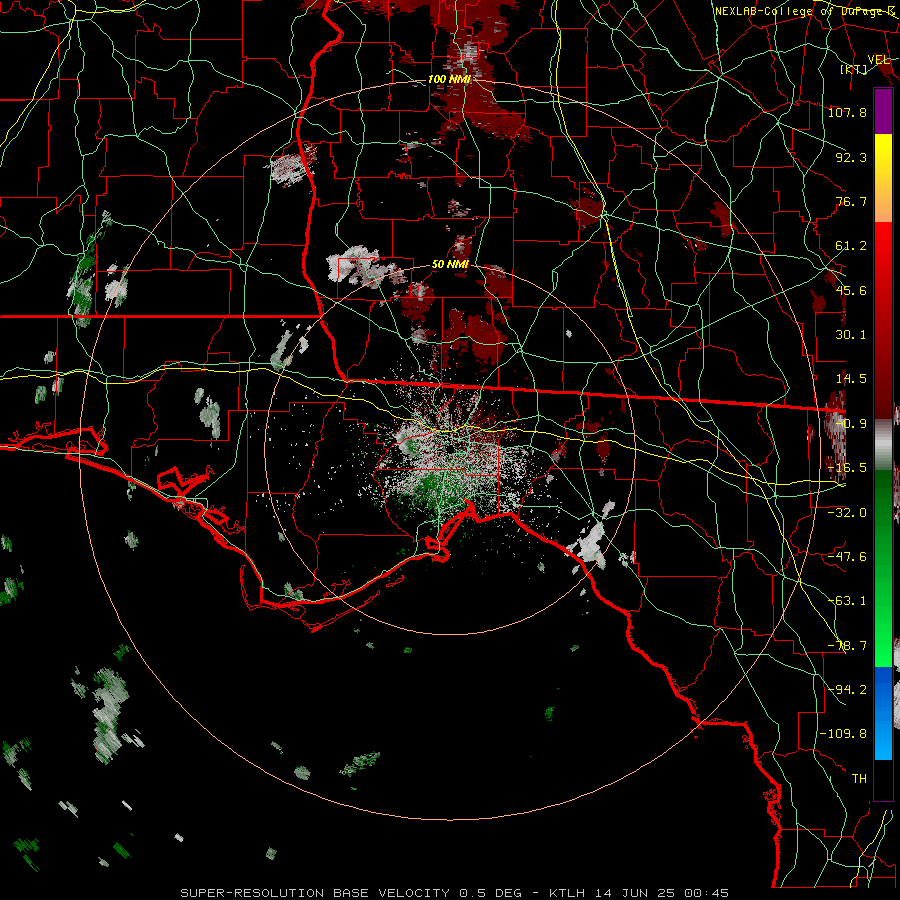Click the 92.3 velocity scale value
The width and height of the screenshot is (900, 900).
851,157
